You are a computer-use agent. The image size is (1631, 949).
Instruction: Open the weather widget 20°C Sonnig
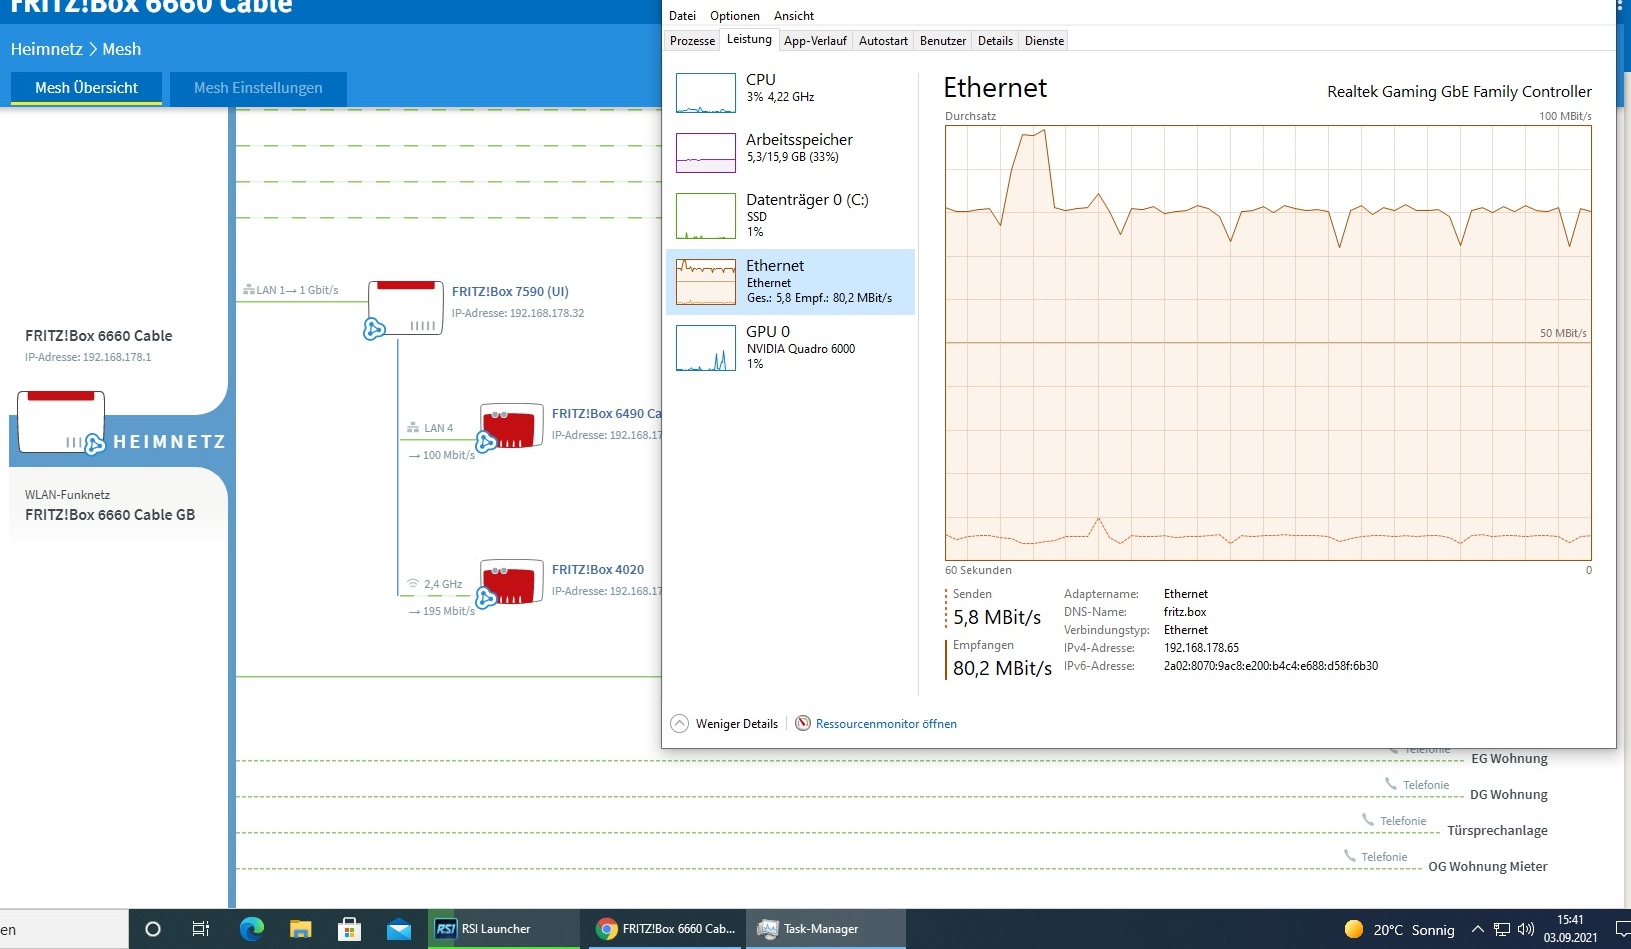[x=1399, y=929]
